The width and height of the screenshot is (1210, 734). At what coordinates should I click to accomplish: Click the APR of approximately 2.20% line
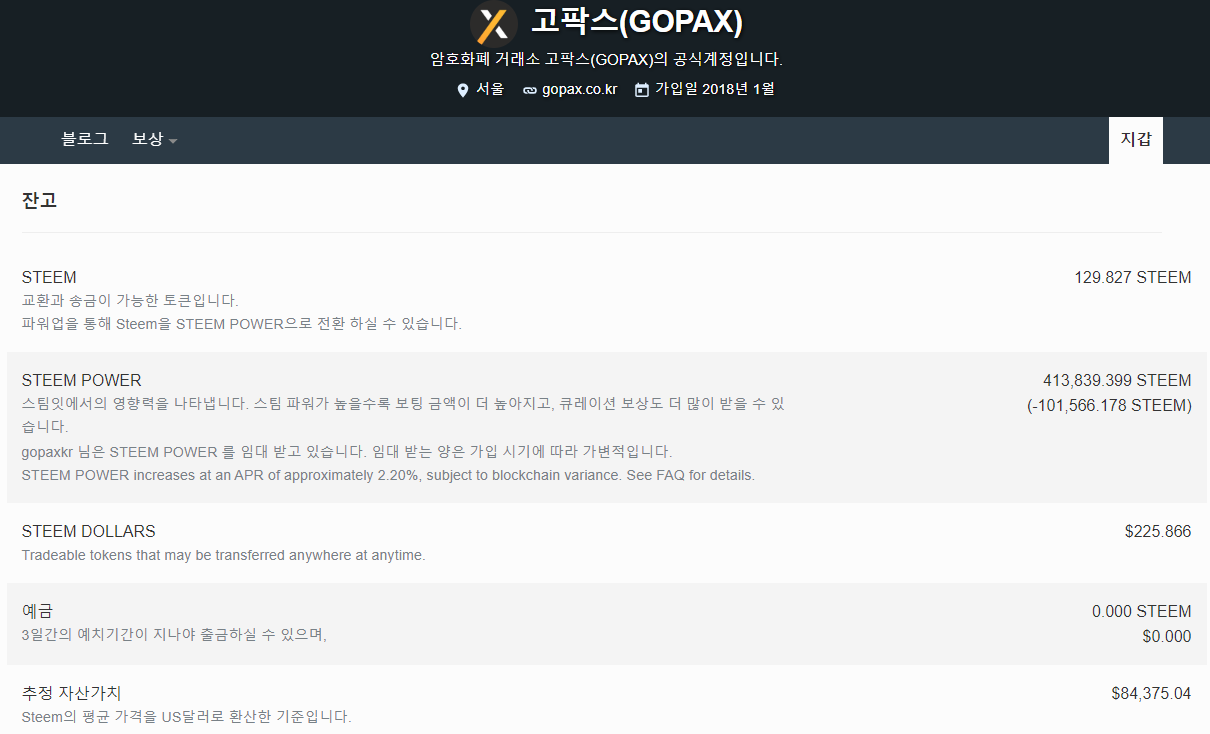tap(388, 475)
